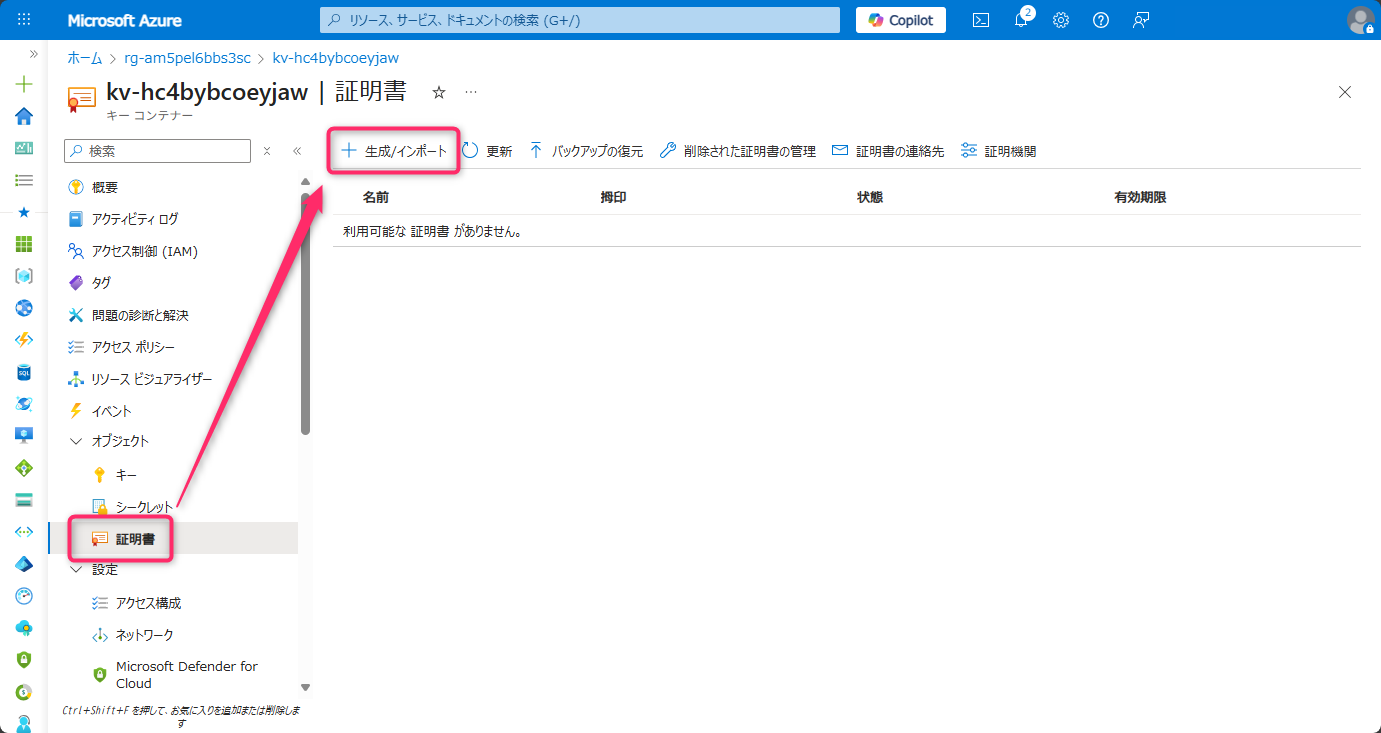Viewport: 1381px width, 733px height.
Task: Collapse the resource menu with « button
Action: point(297,151)
